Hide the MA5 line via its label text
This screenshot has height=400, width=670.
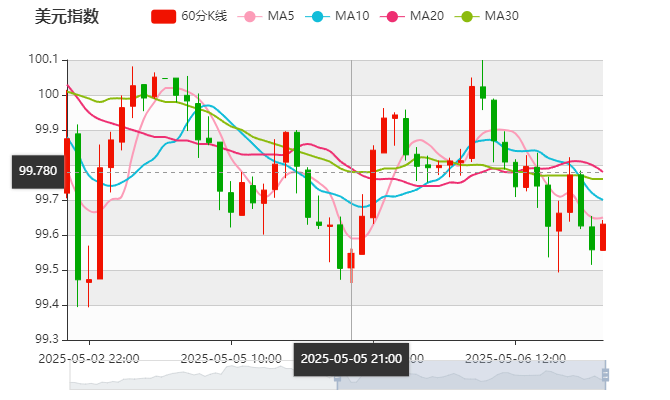(x=281, y=17)
